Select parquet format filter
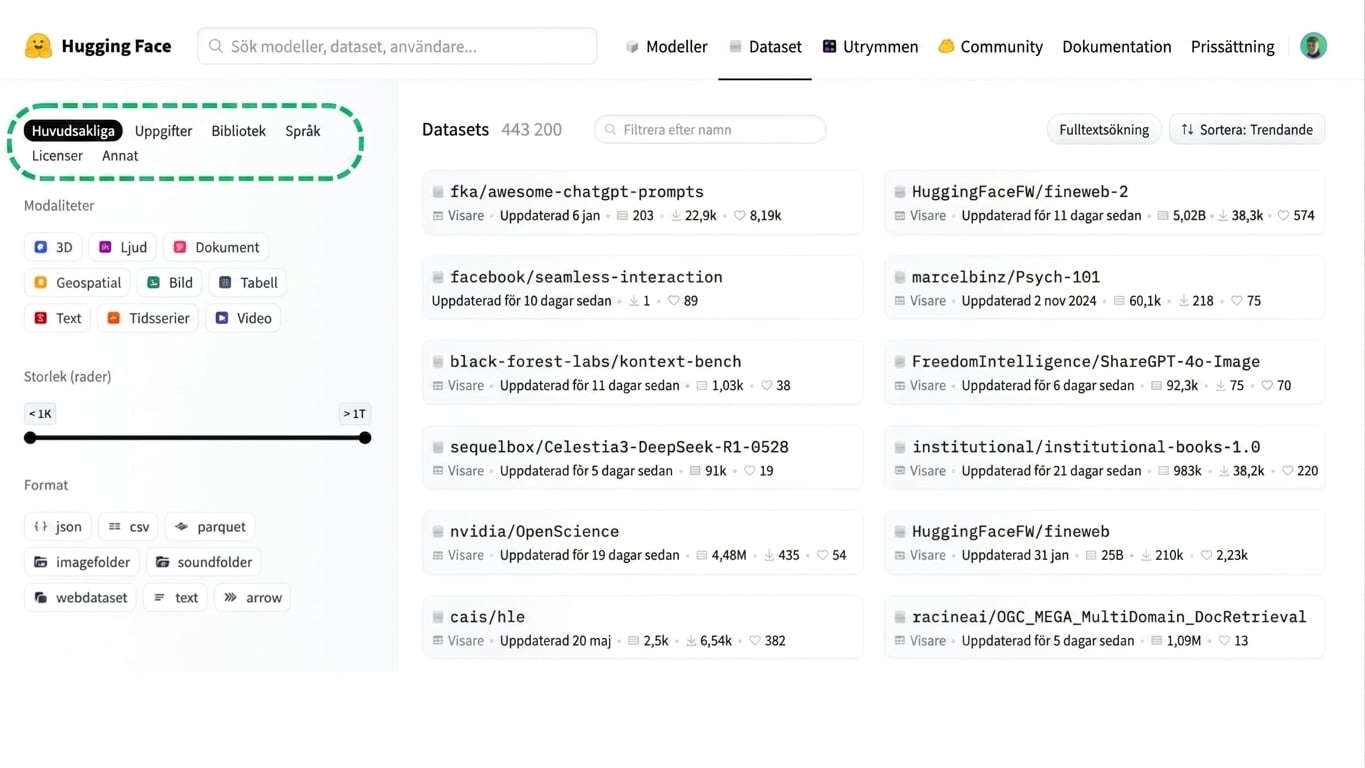This screenshot has height=768, width=1365. (x=210, y=527)
